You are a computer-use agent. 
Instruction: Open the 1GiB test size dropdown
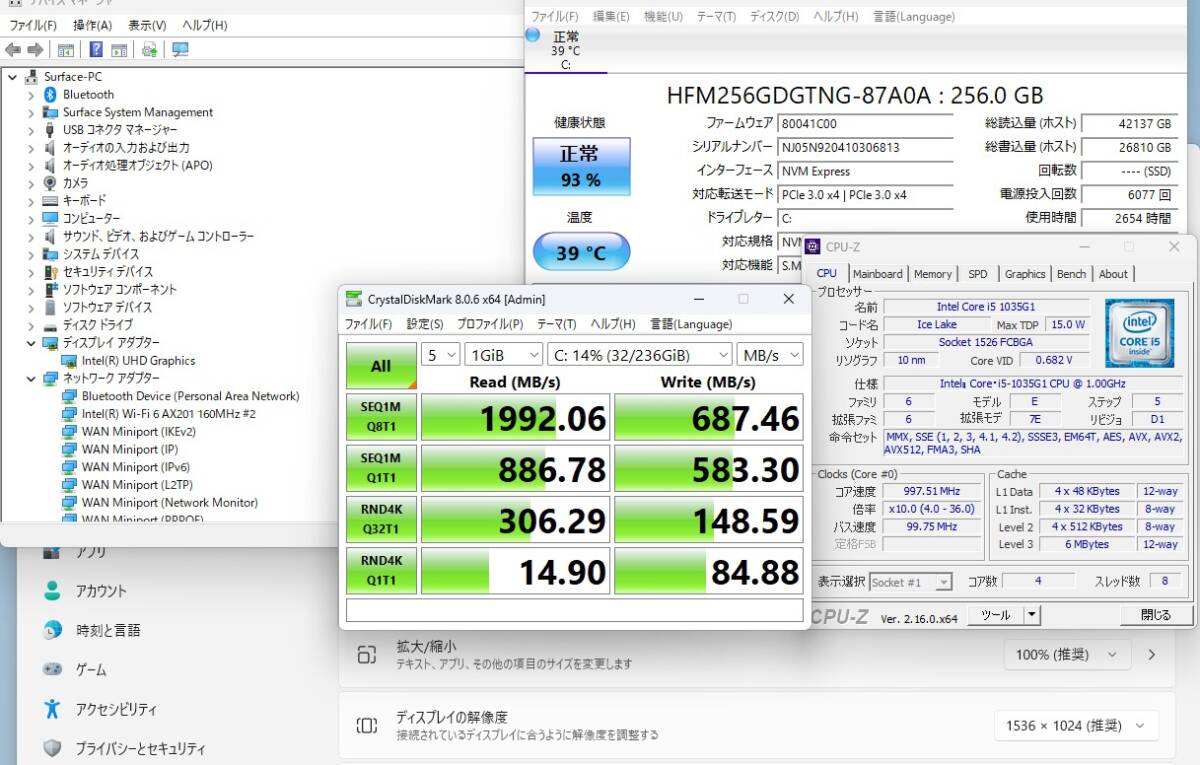click(503, 355)
